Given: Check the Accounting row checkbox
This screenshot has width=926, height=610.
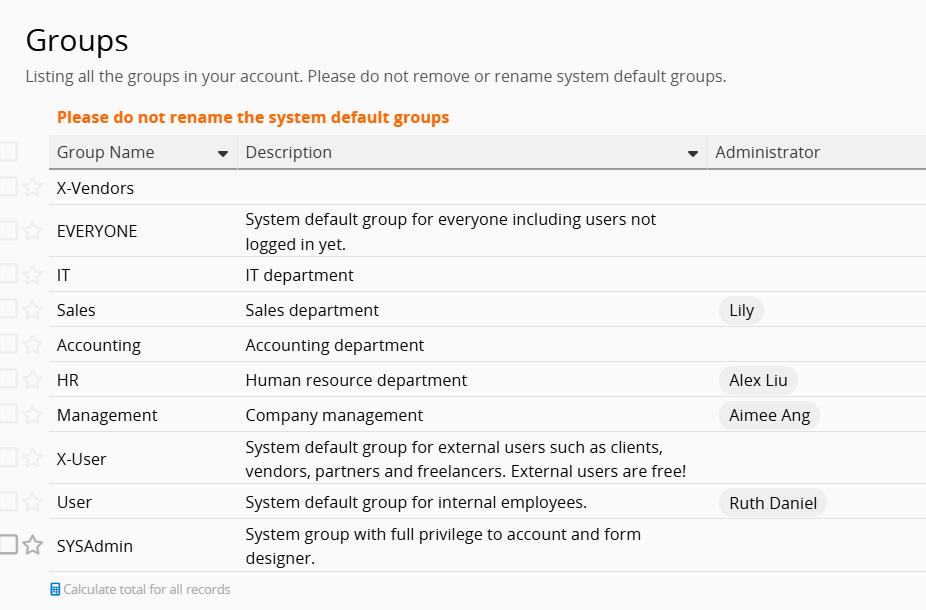Looking at the screenshot, I should point(8,344).
